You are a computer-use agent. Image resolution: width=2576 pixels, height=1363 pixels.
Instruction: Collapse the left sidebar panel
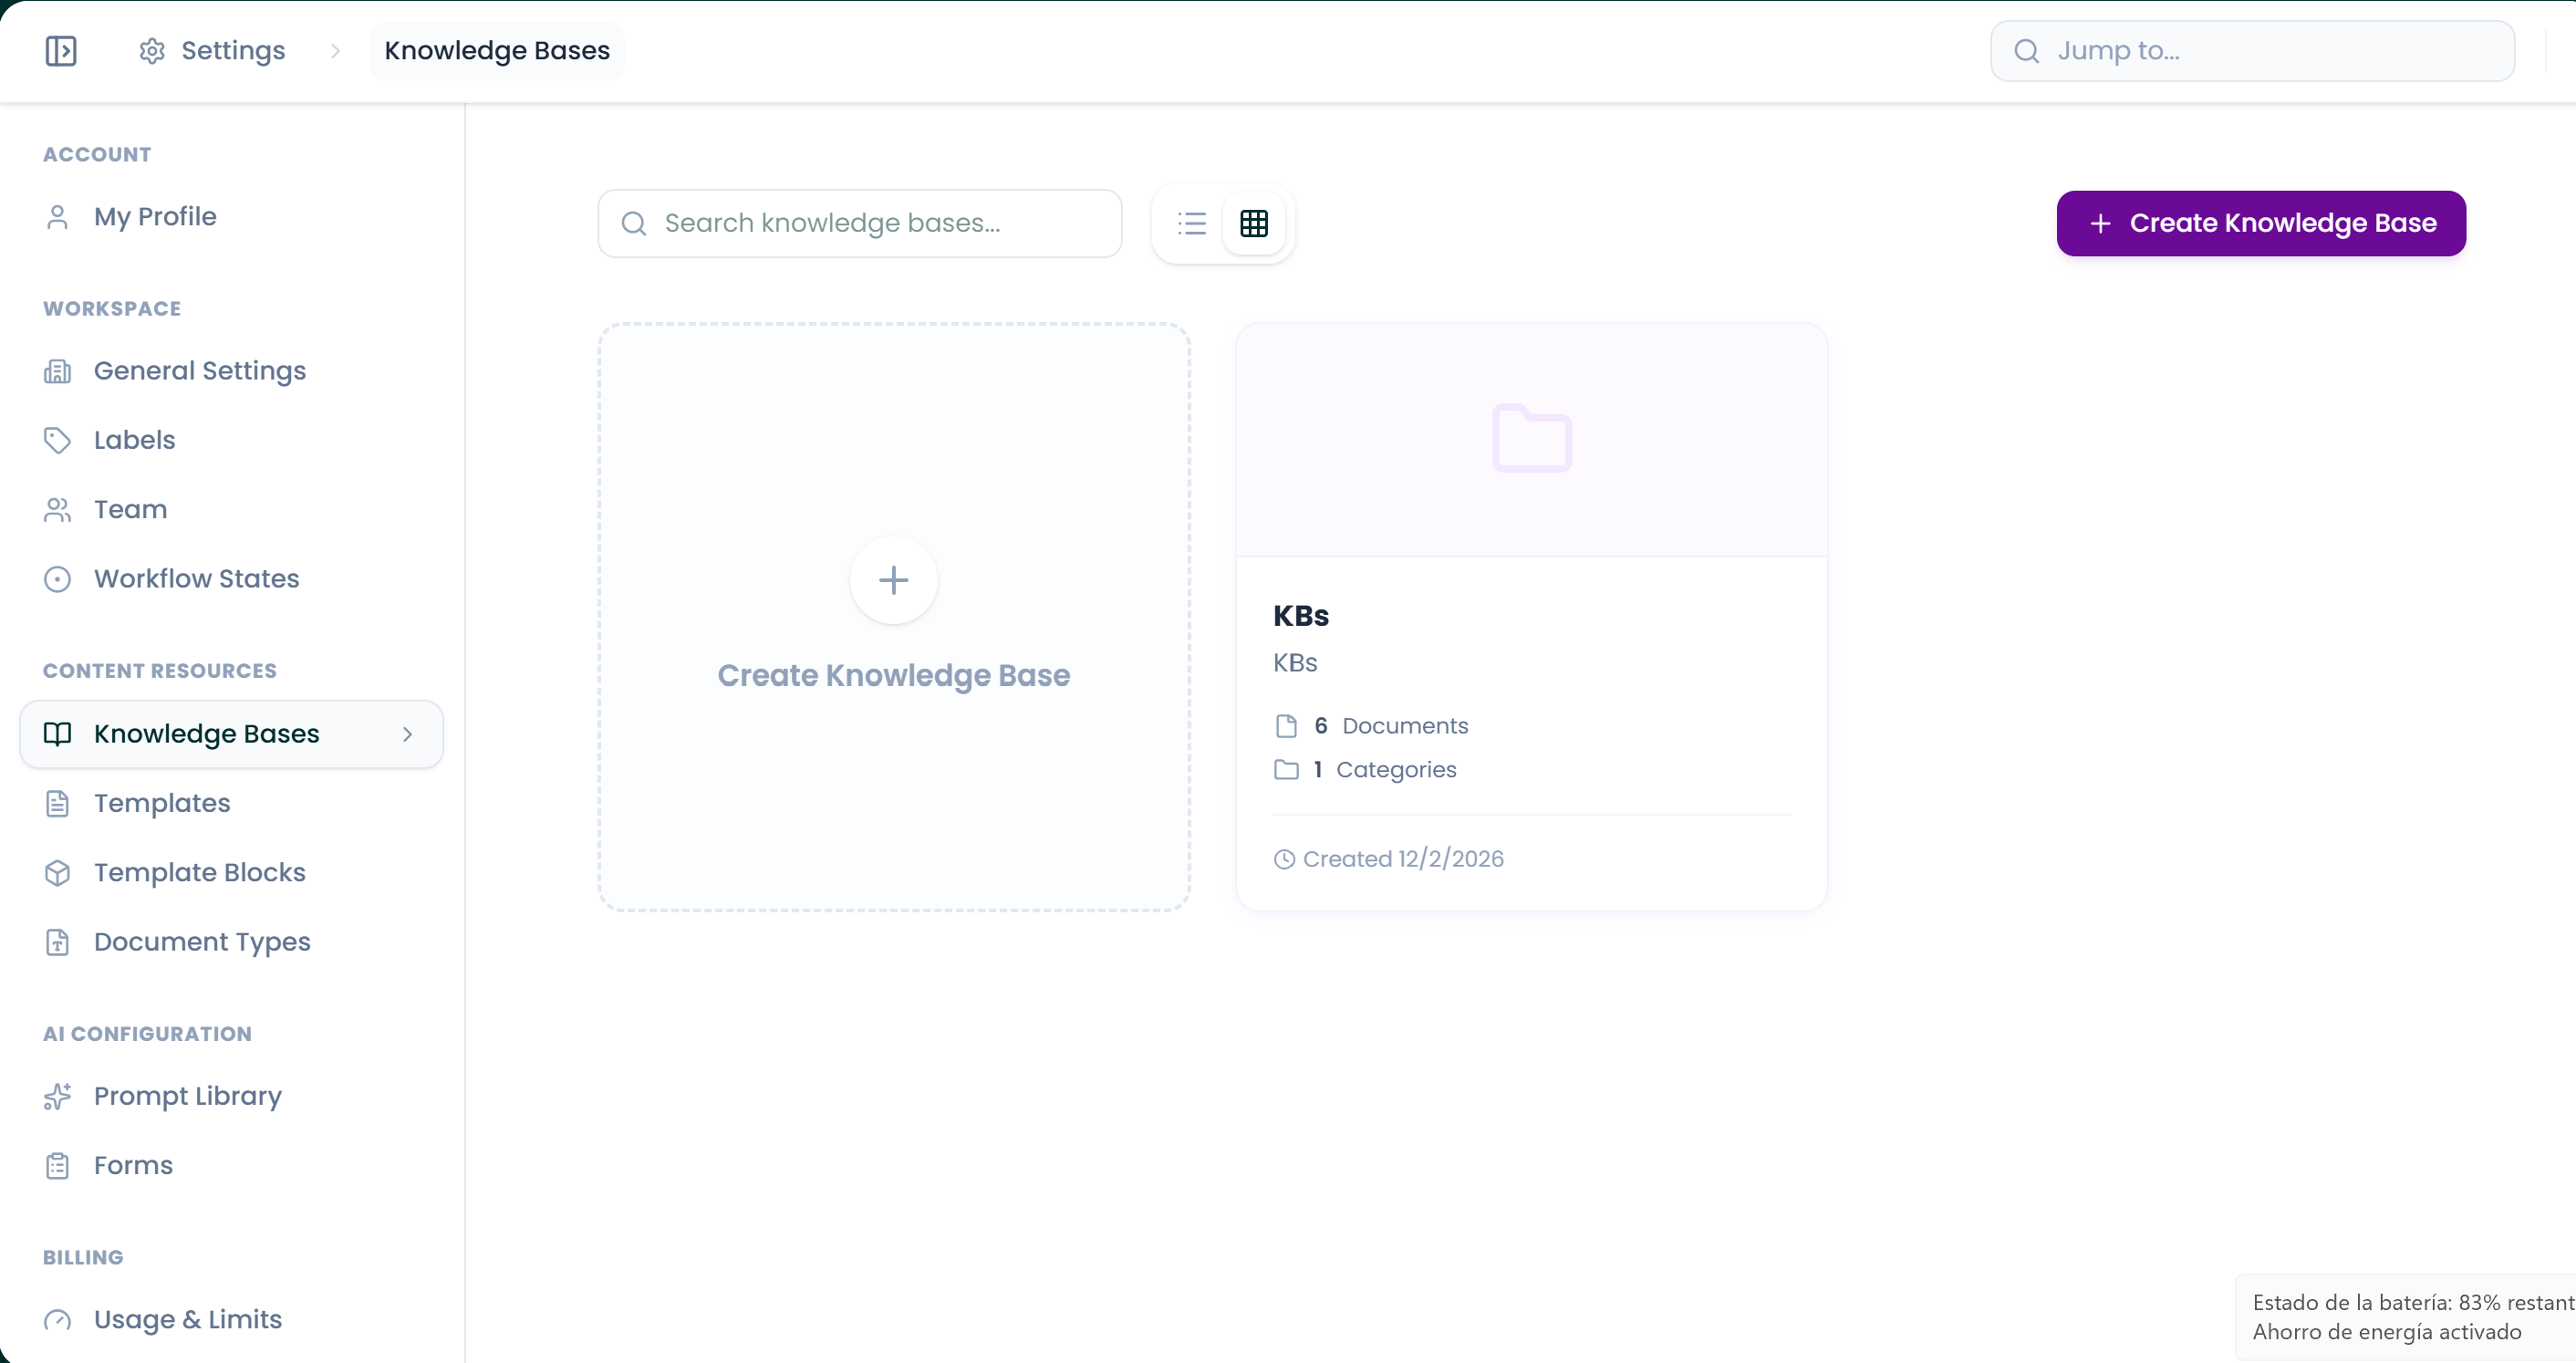click(61, 50)
